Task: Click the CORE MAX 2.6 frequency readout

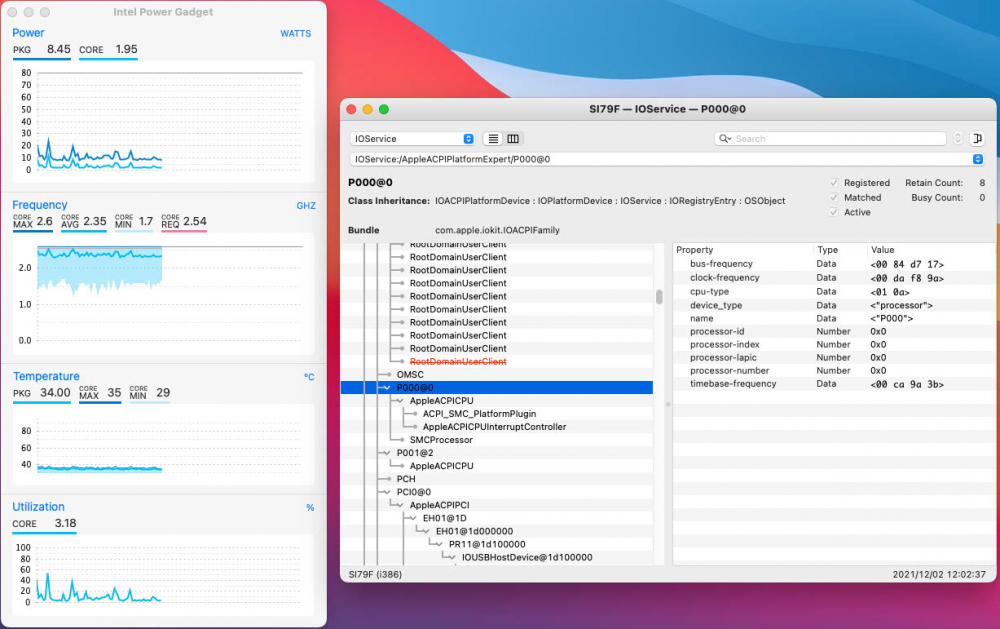Action: point(33,221)
